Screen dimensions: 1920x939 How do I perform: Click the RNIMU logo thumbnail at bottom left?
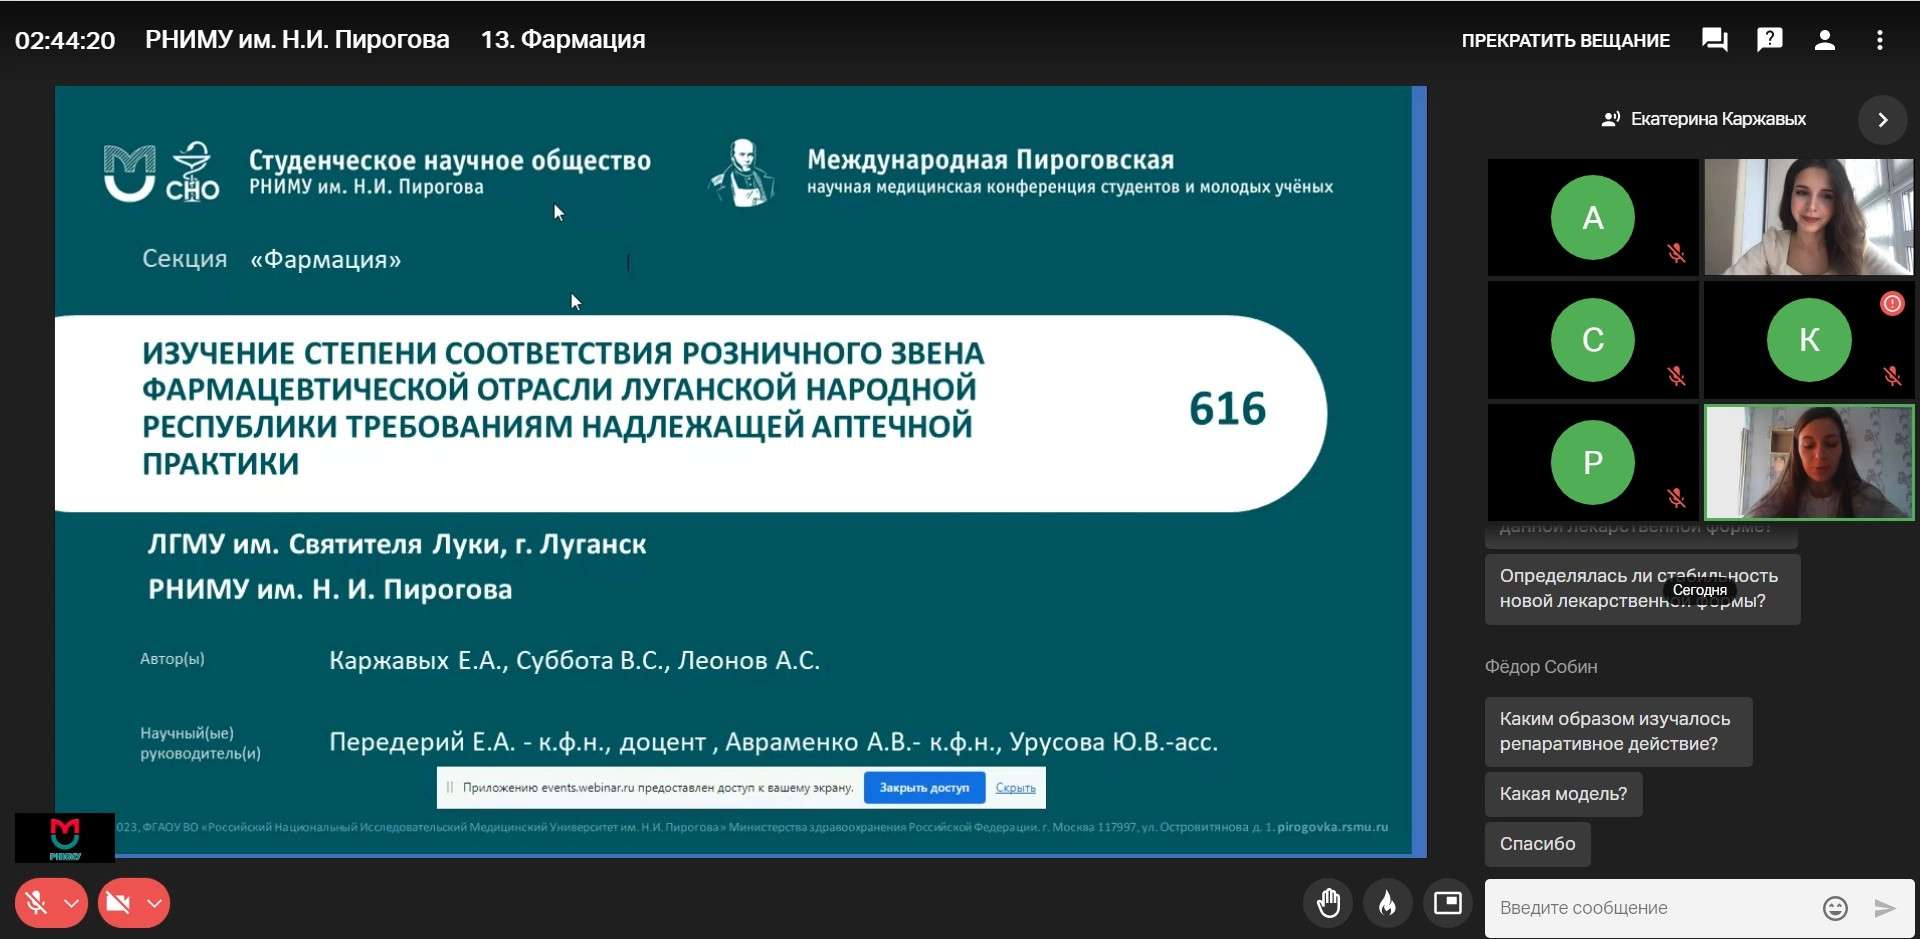(x=65, y=838)
